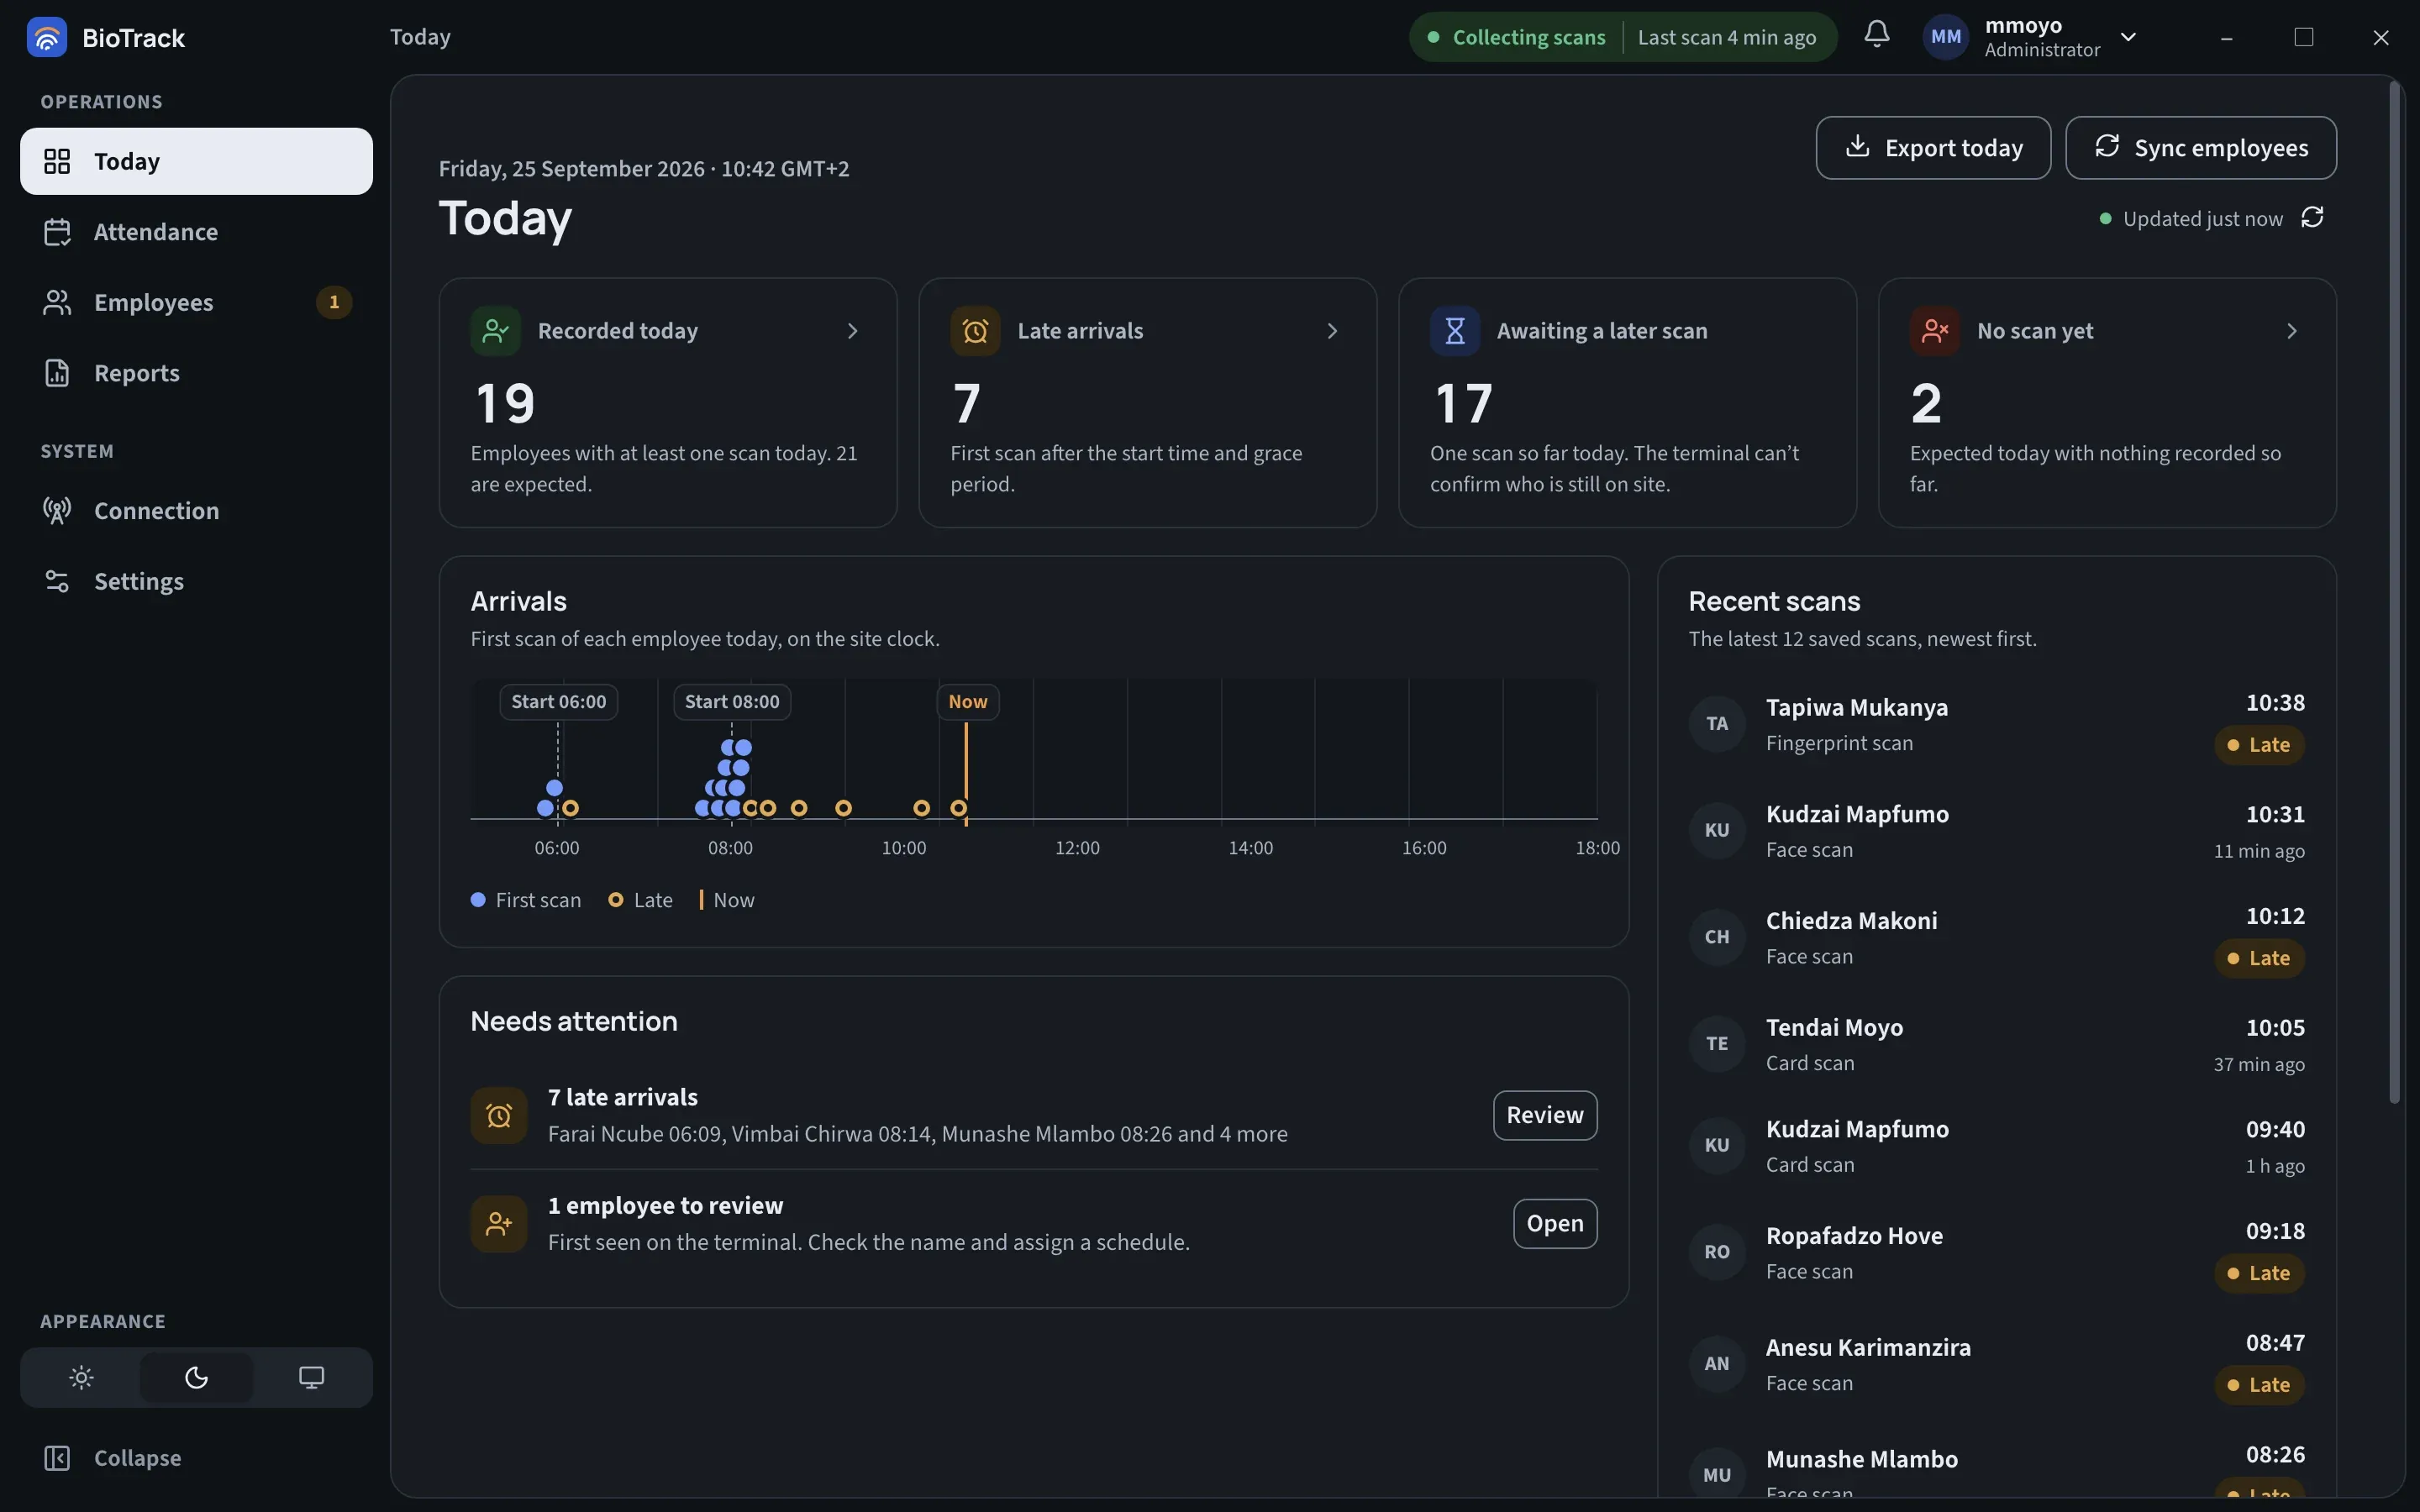Click the MM user avatar

pyautogui.click(x=1945, y=37)
